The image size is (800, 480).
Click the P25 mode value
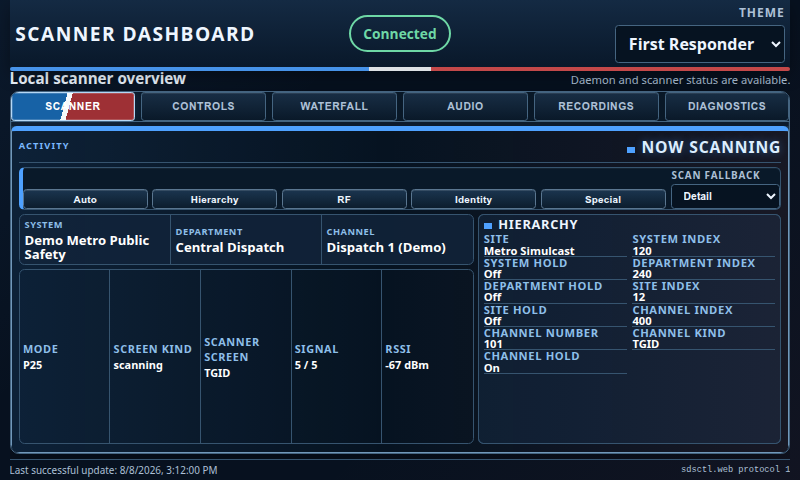pos(33,365)
